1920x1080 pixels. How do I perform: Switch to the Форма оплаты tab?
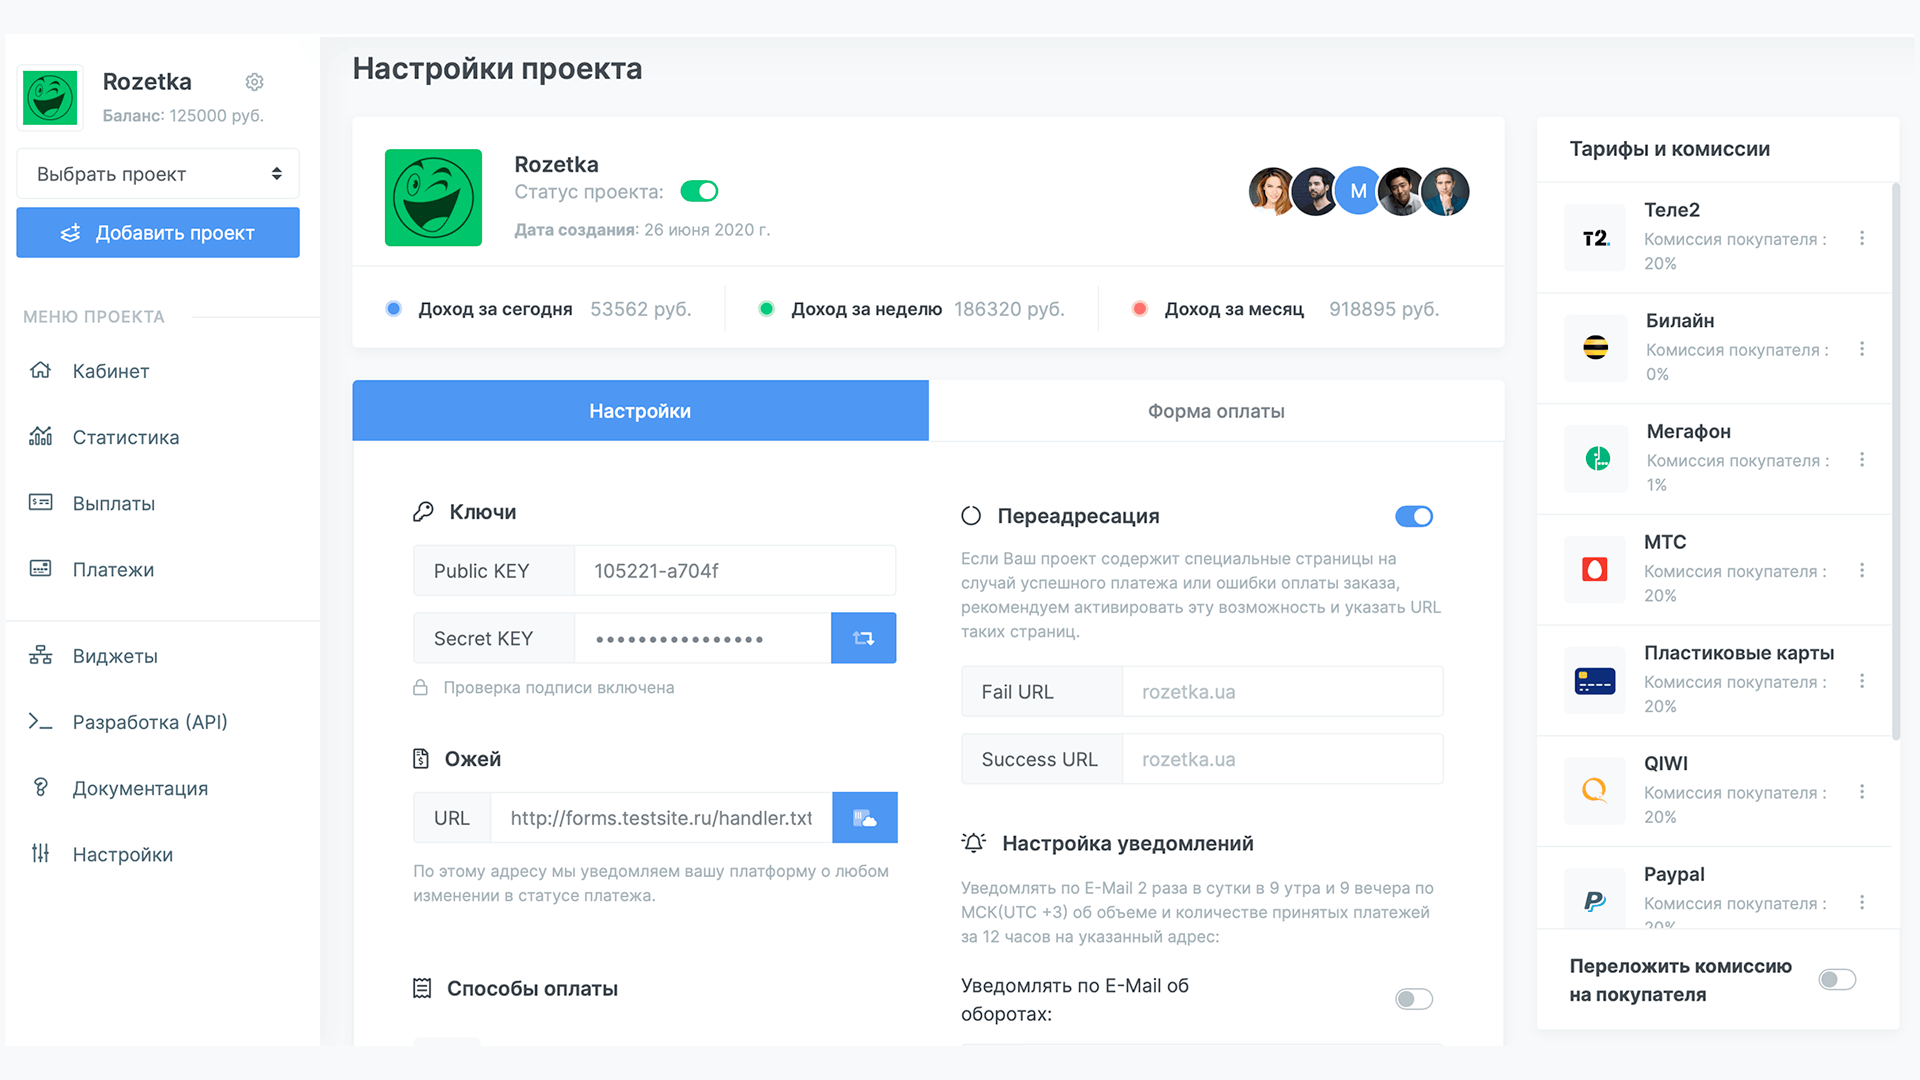click(x=1216, y=411)
